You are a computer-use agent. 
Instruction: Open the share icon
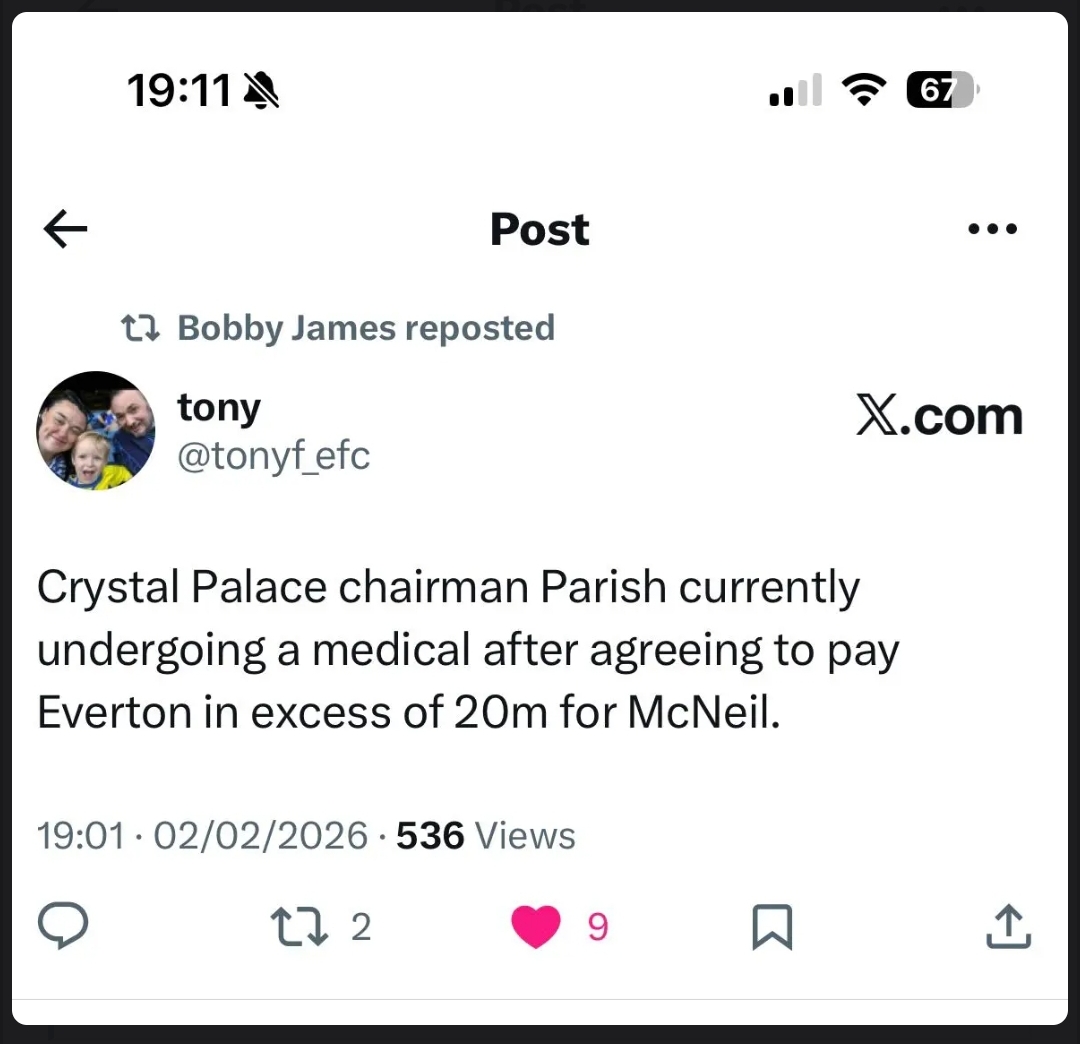(x=1008, y=927)
